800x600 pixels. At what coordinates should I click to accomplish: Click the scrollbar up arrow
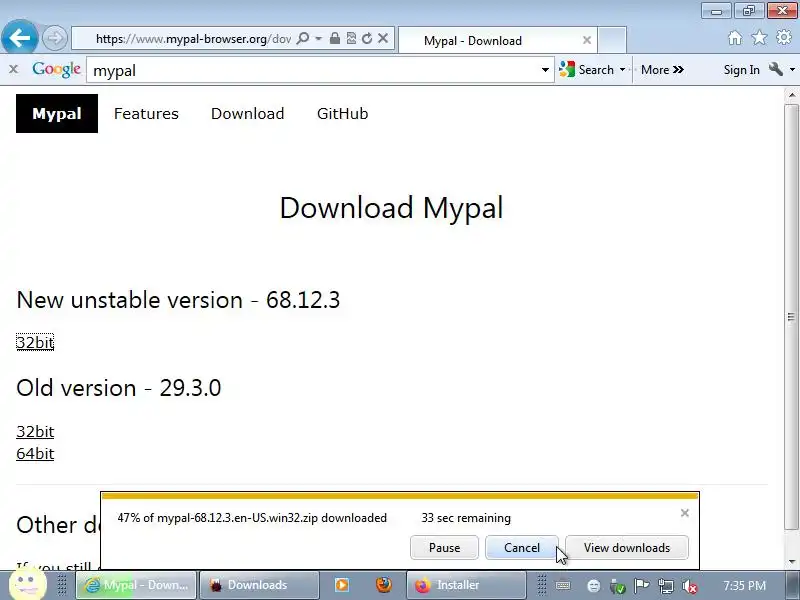[x=792, y=95]
